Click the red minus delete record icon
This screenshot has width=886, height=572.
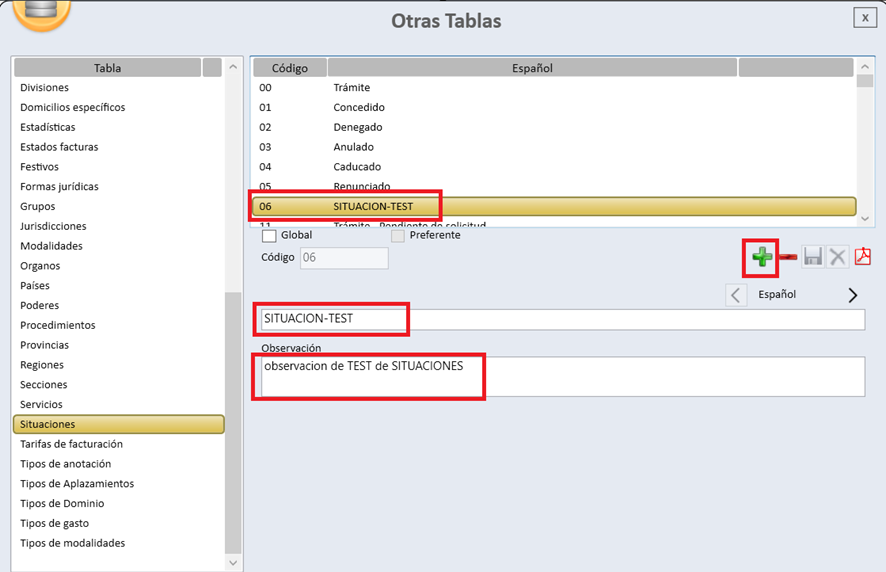click(x=788, y=258)
